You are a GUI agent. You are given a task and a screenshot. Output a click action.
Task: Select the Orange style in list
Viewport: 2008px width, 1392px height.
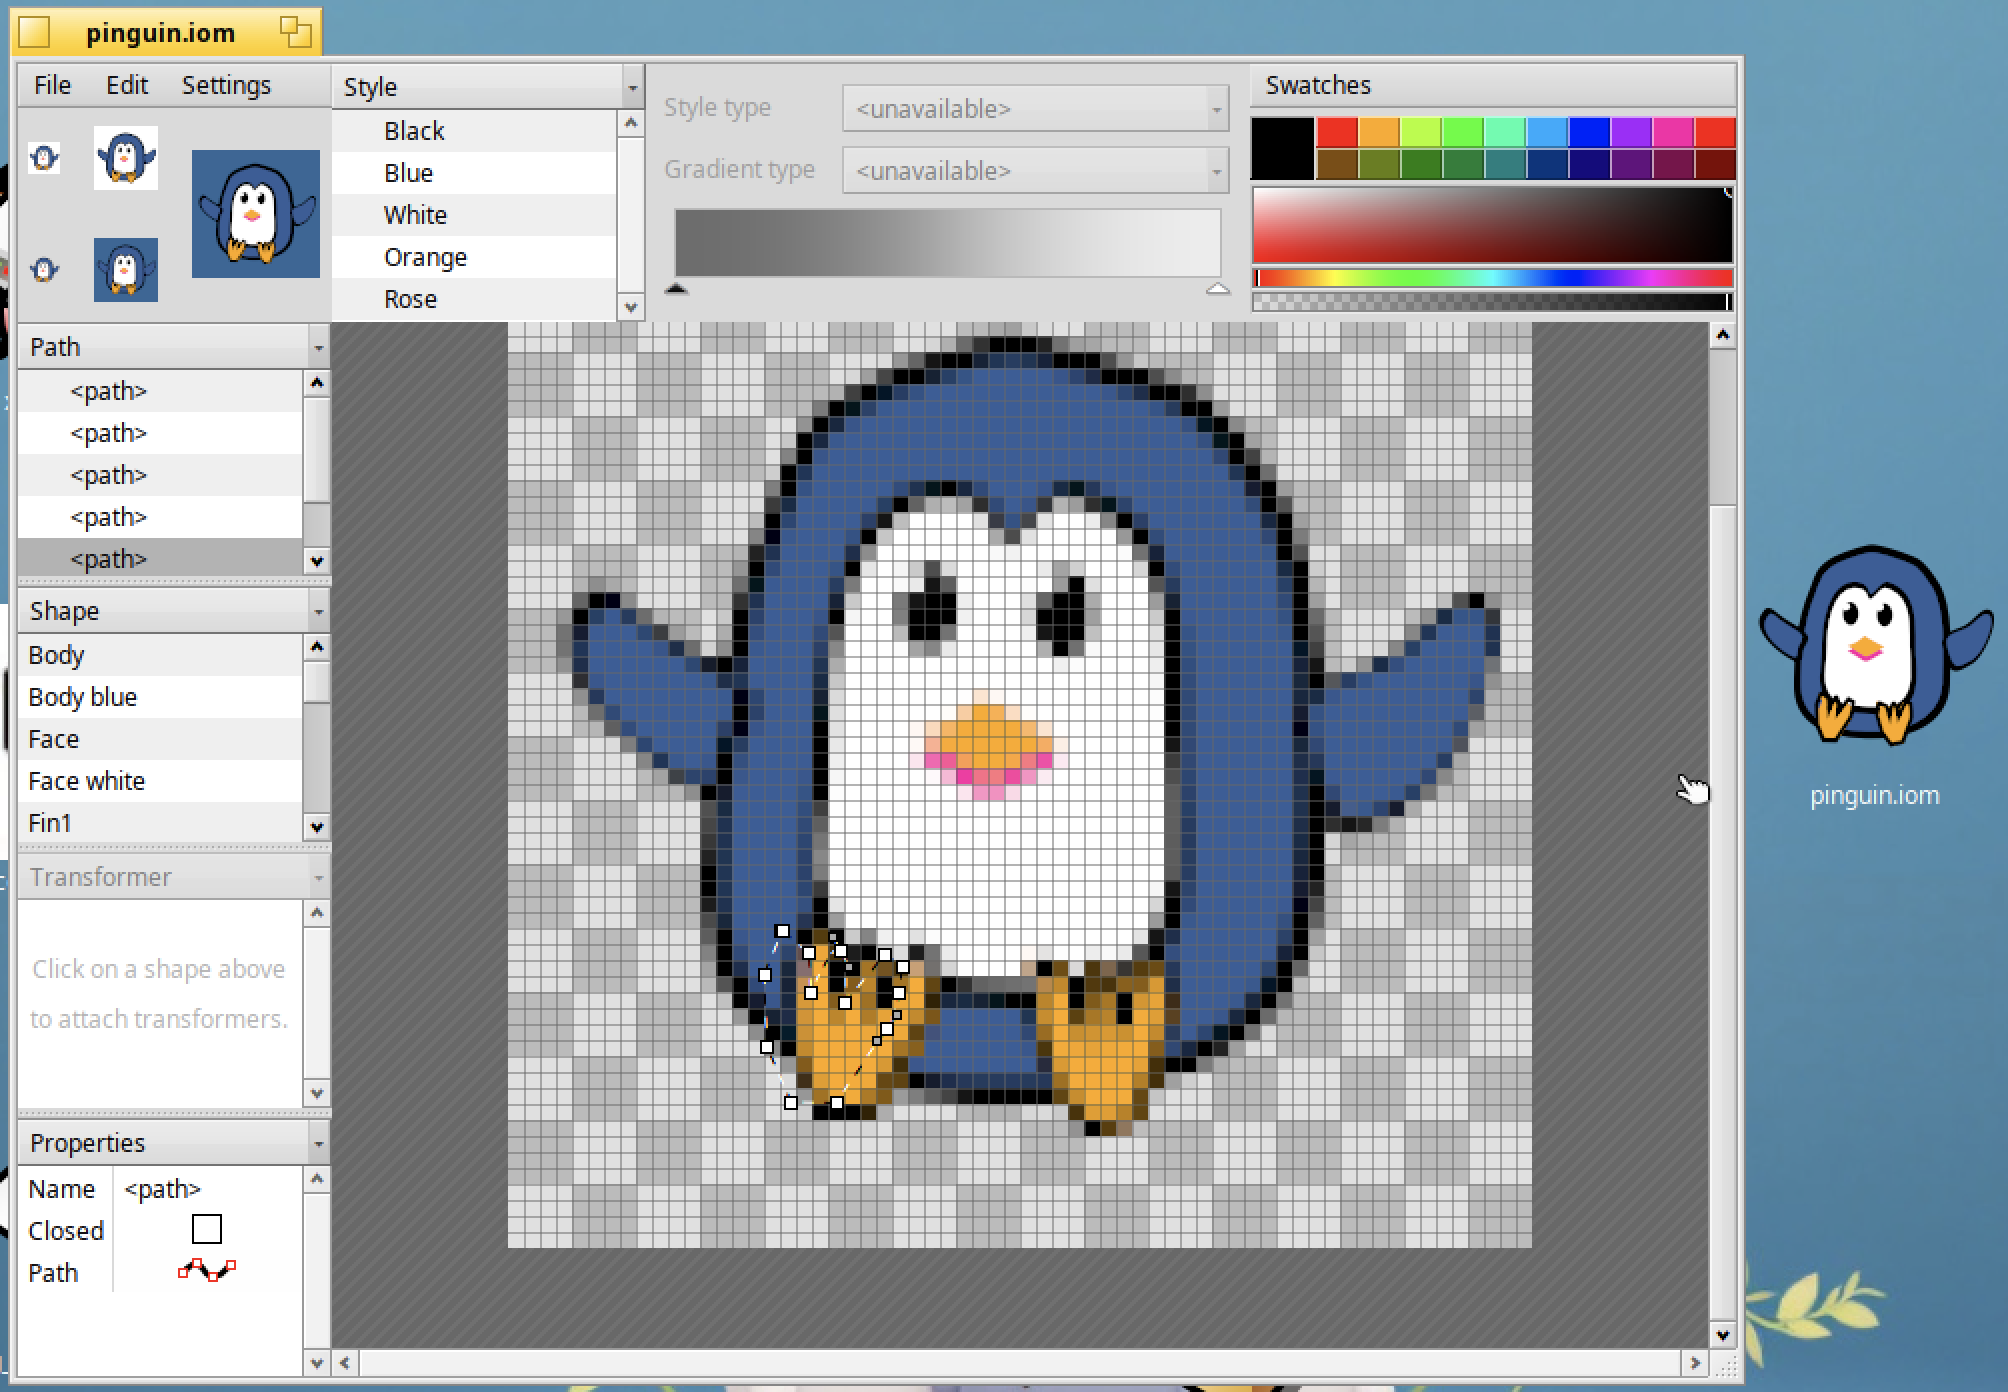pyautogui.click(x=425, y=257)
